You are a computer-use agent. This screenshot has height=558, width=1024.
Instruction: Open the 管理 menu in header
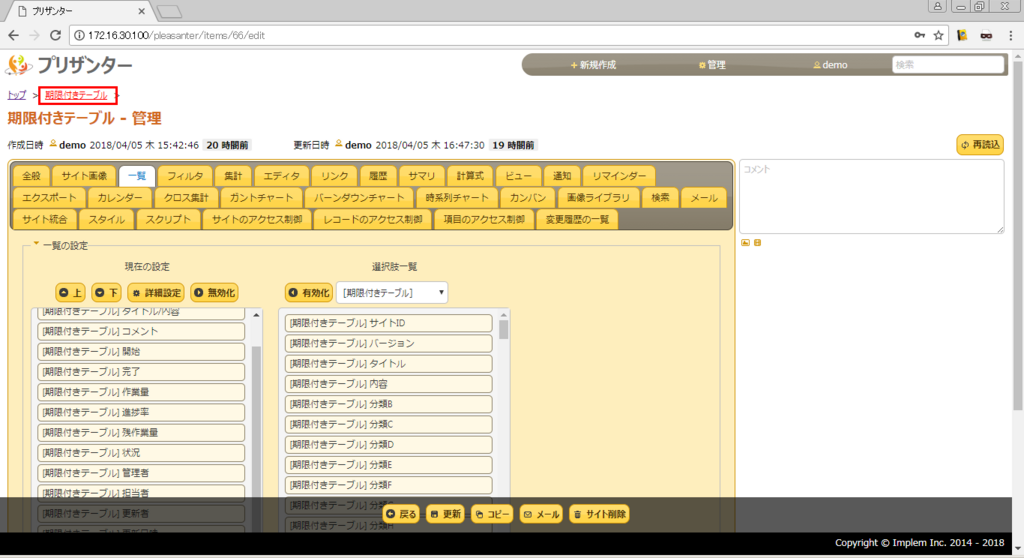(x=712, y=65)
